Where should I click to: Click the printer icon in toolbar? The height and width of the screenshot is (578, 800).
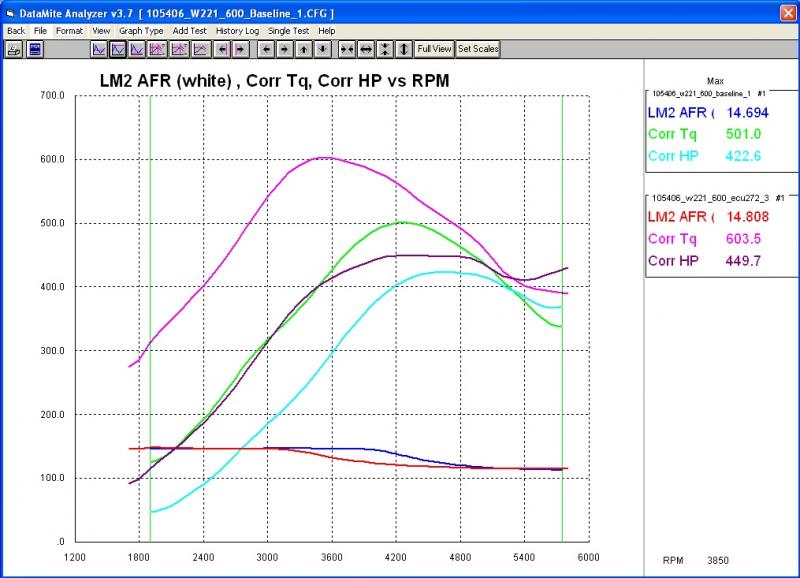(14, 49)
